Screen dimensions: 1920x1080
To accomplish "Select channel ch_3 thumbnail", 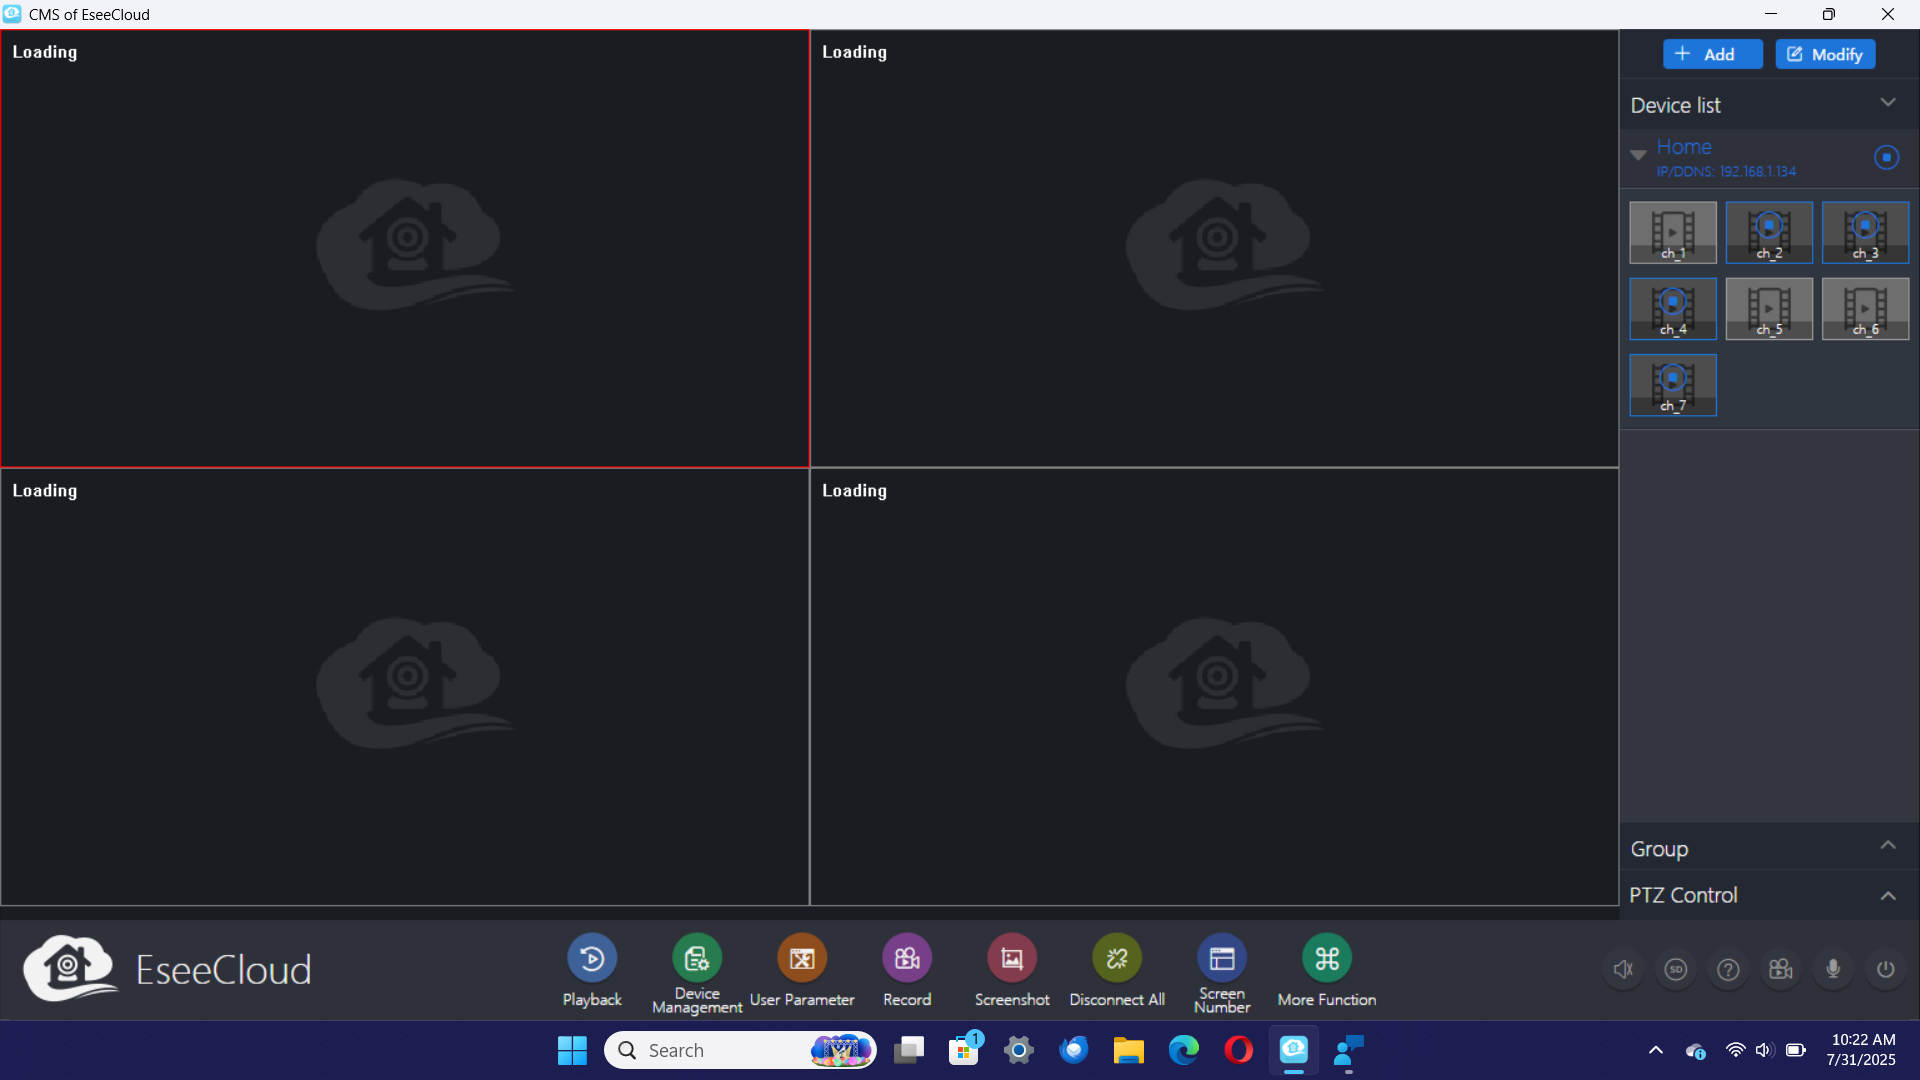I will point(1865,233).
